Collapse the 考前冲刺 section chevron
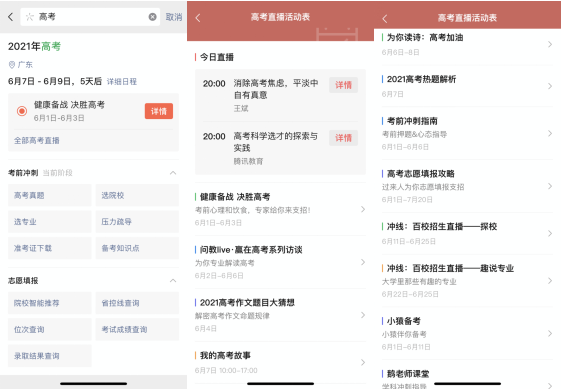The height and width of the screenshot is (391, 561). coord(173,173)
